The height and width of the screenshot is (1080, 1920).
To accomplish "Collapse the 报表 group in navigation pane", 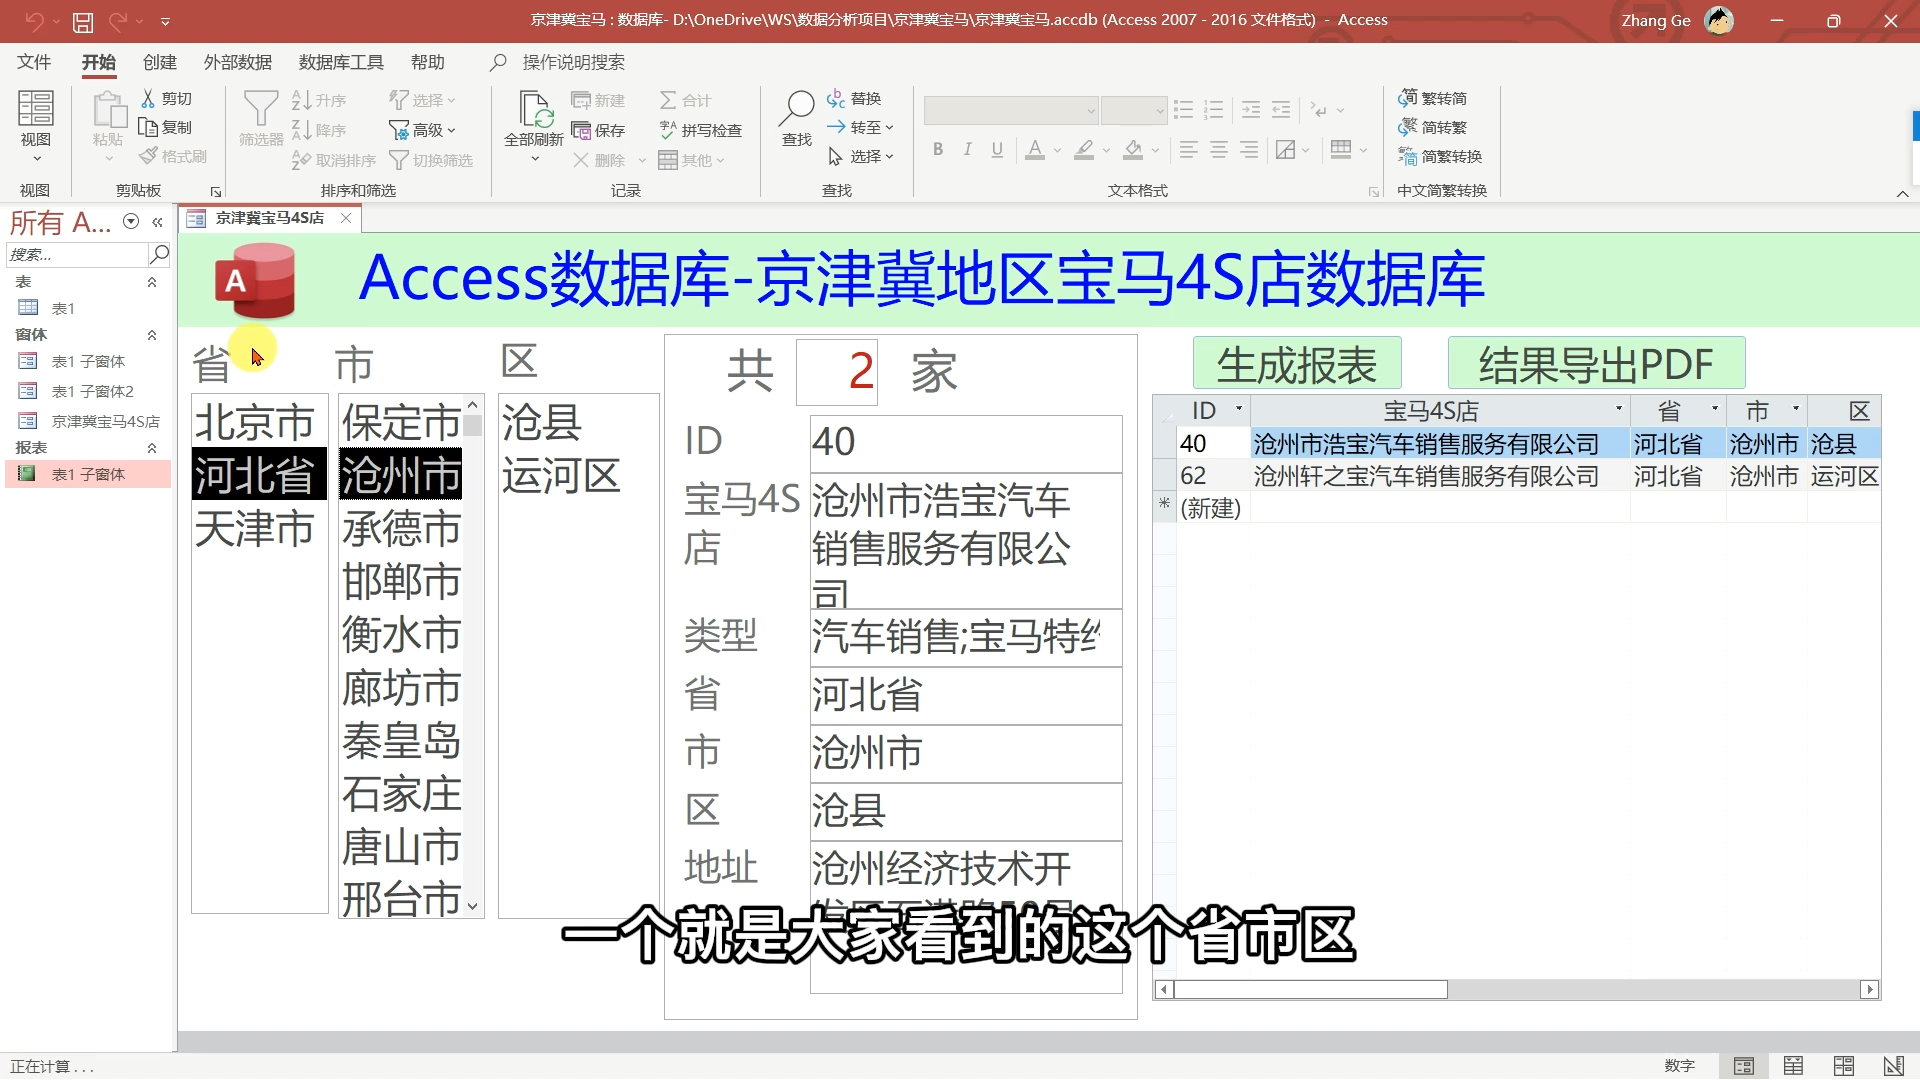I will pyautogui.click(x=152, y=448).
